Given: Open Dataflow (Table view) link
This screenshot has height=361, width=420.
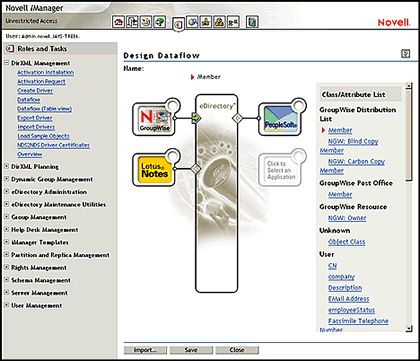Looking at the screenshot, I should click(x=45, y=109).
